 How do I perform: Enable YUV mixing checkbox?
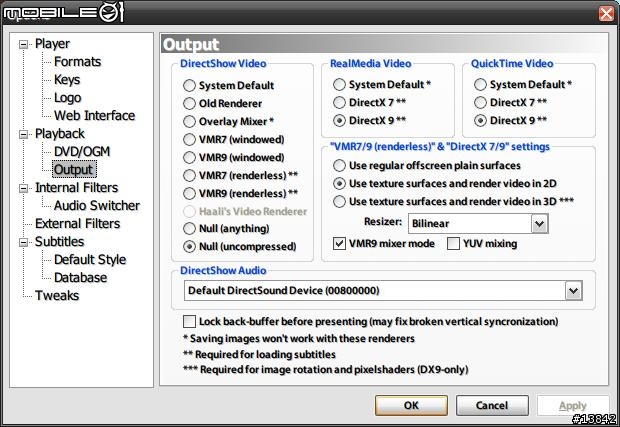[x=453, y=244]
